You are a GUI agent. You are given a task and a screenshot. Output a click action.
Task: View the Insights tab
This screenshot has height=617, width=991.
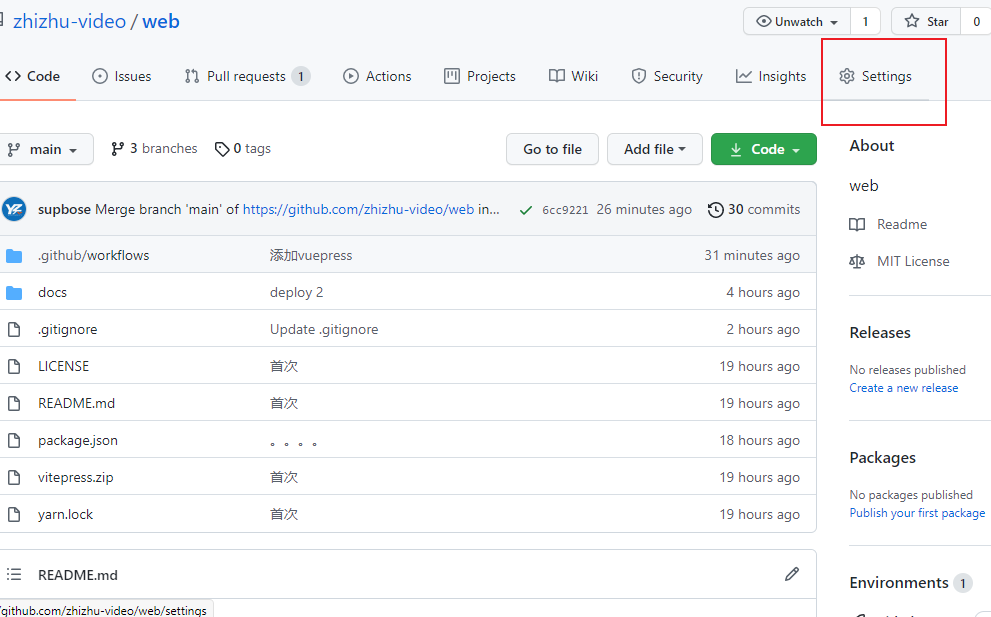[771, 76]
